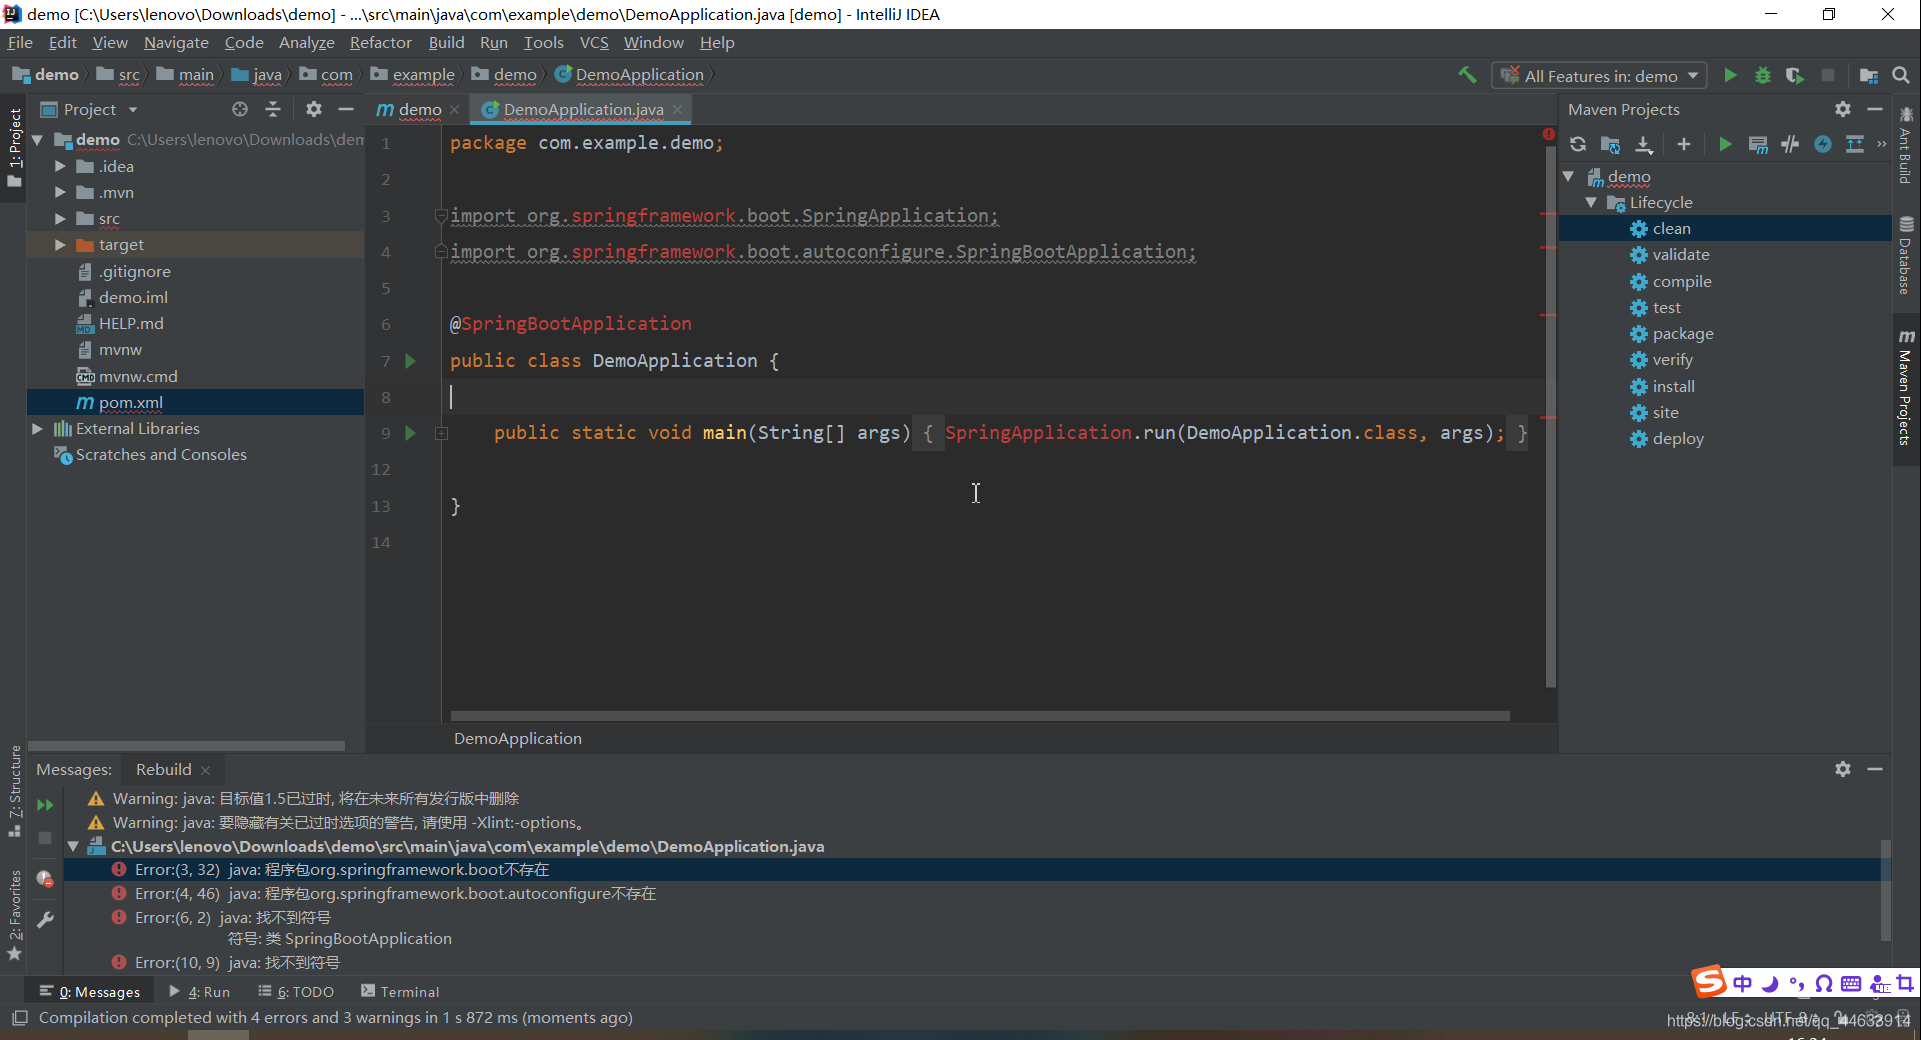The height and width of the screenshot is (1040, 1921).
Task: Generate sources and update folders in Maven
Action: [x=1610, y=144]
